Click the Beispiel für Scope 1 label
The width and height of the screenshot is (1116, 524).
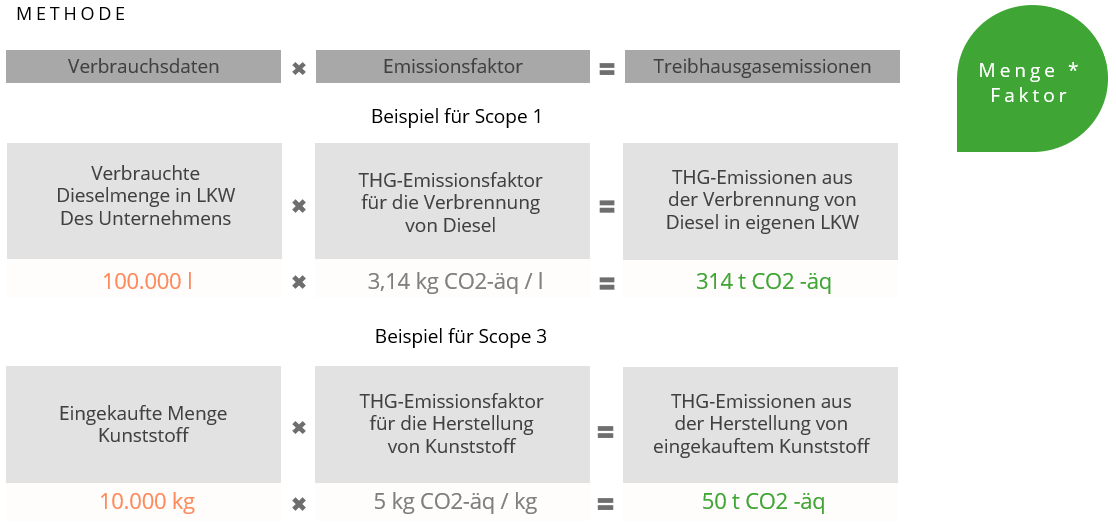point(457,116)
